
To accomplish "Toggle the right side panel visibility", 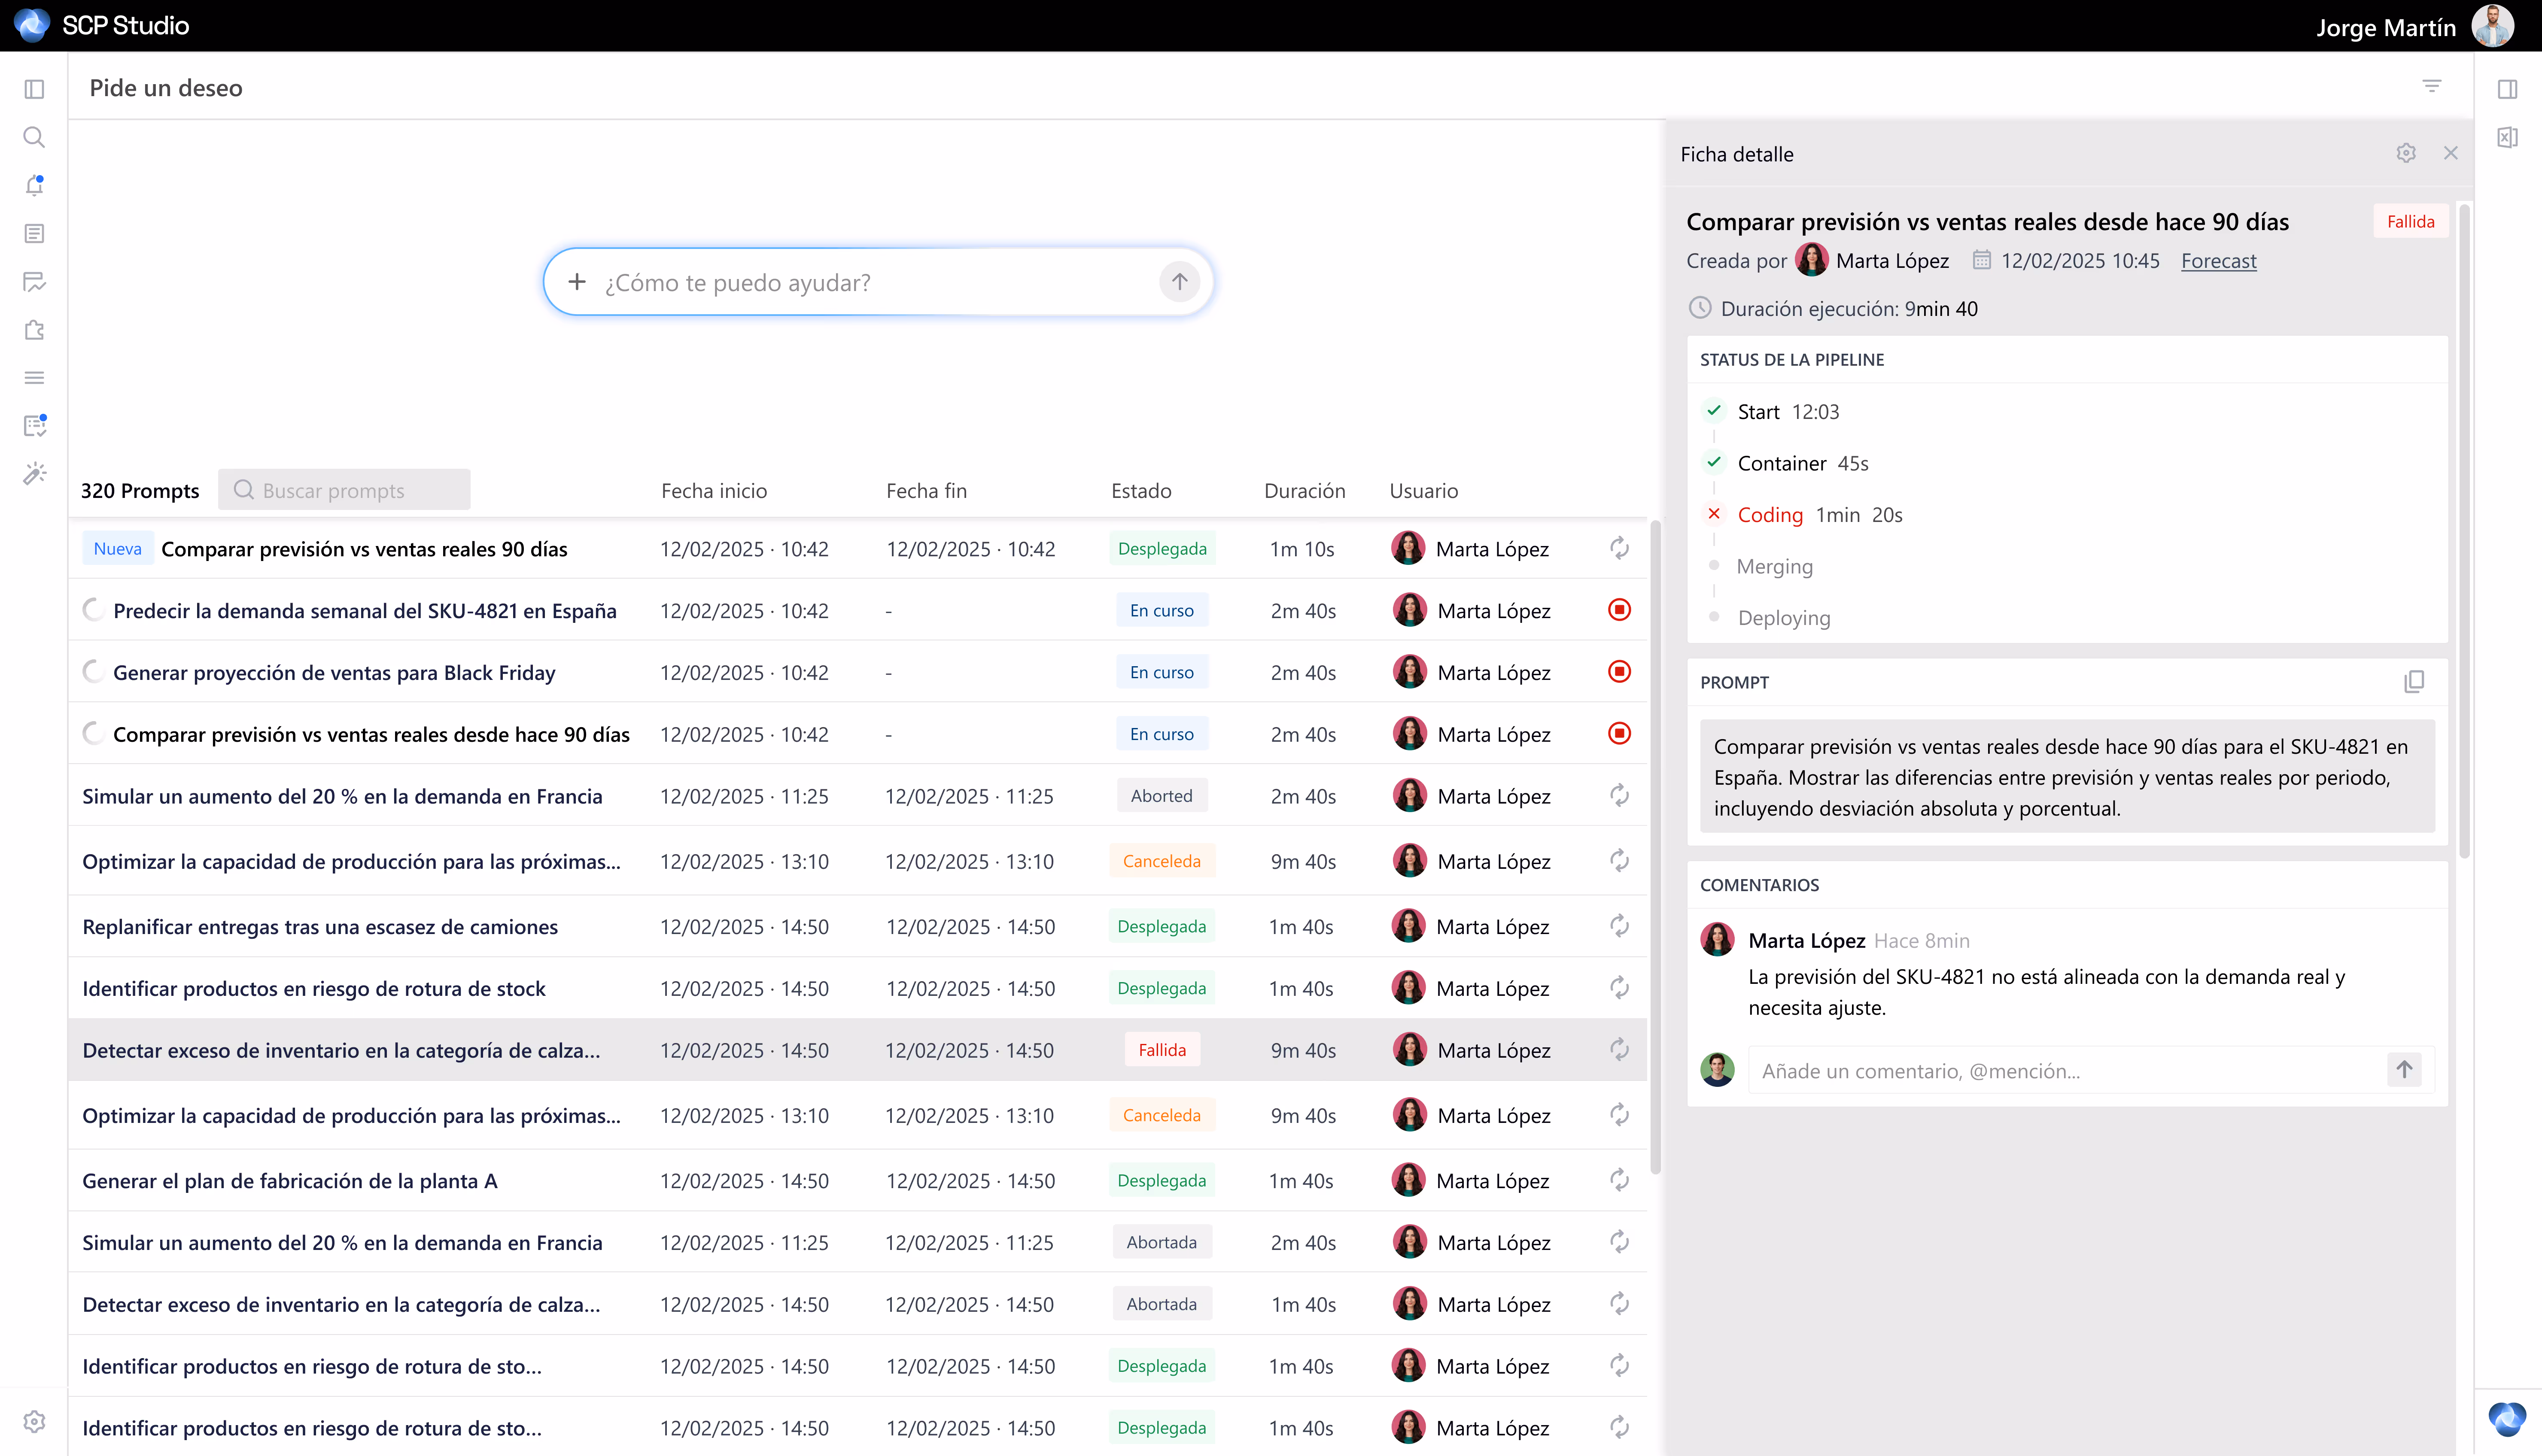I will tap(2508, 89).
